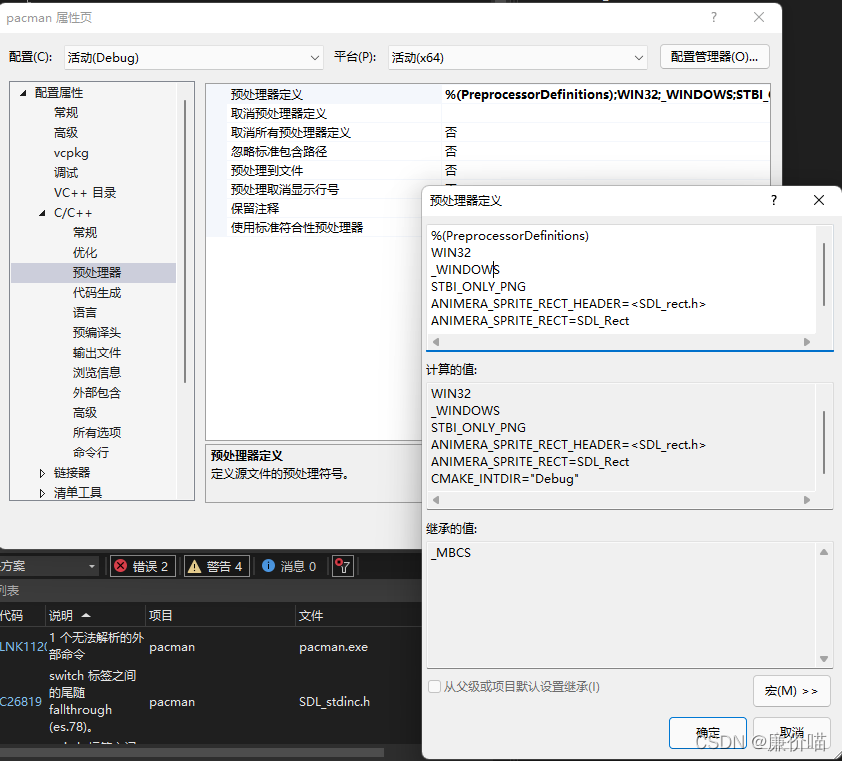The image size is (842, 761).
Task: Click the PreprocessorDefinitions value field
Action: tap(606, 95)
